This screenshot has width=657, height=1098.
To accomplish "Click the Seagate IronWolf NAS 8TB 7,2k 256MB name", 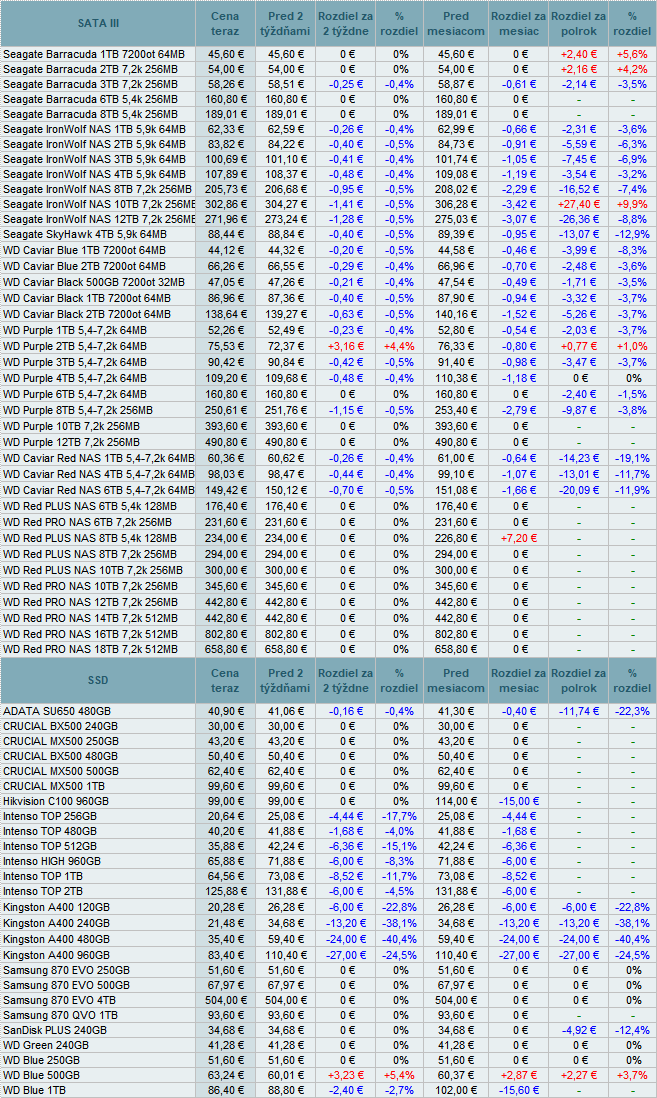I will coord(97,189).
